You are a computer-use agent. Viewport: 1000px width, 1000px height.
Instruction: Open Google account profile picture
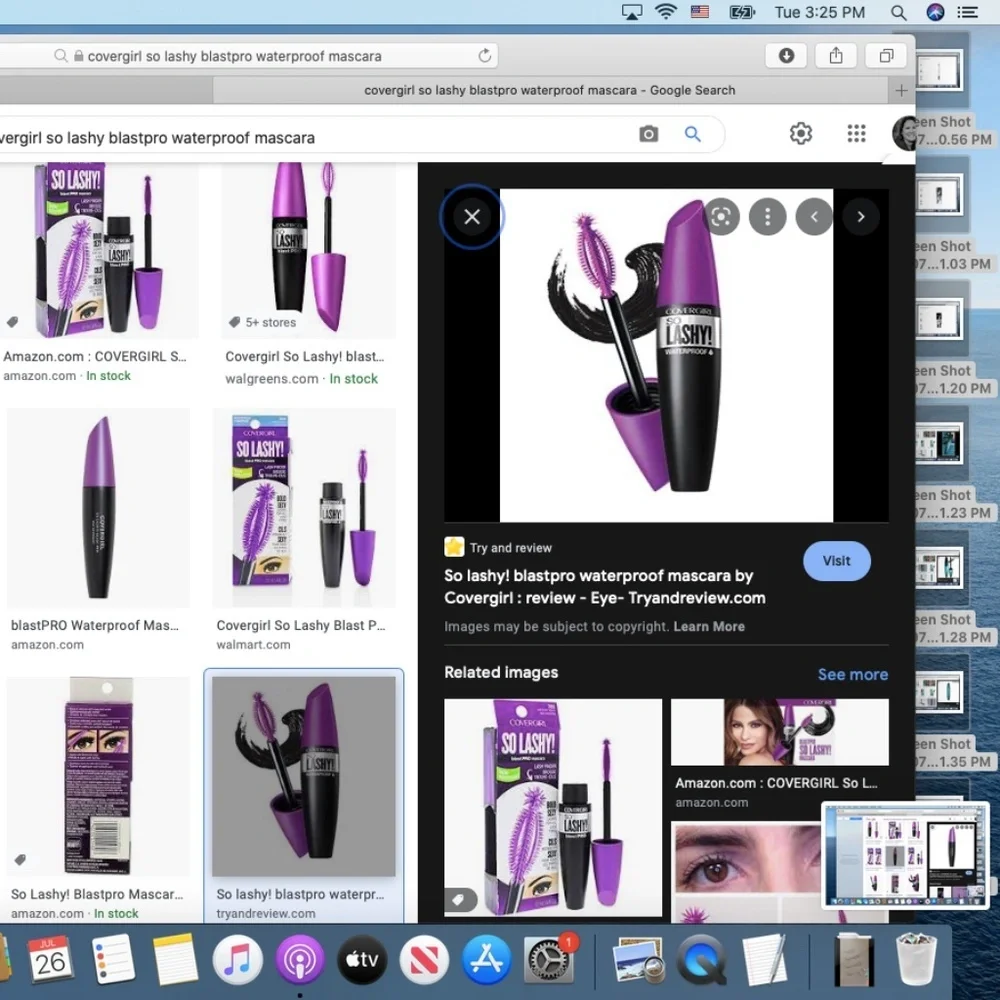[904, 133]
